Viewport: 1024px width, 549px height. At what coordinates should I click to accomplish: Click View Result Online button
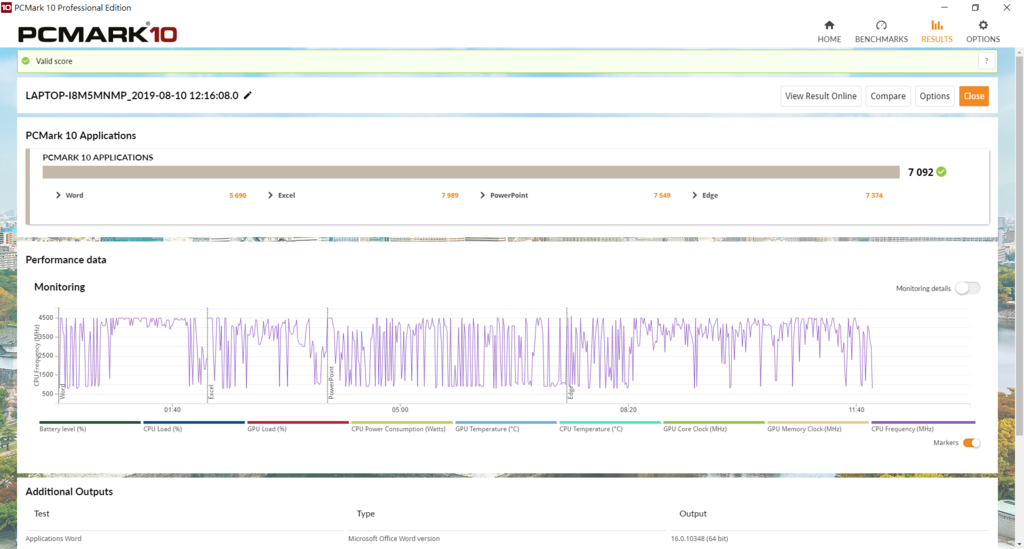point(820,96)
